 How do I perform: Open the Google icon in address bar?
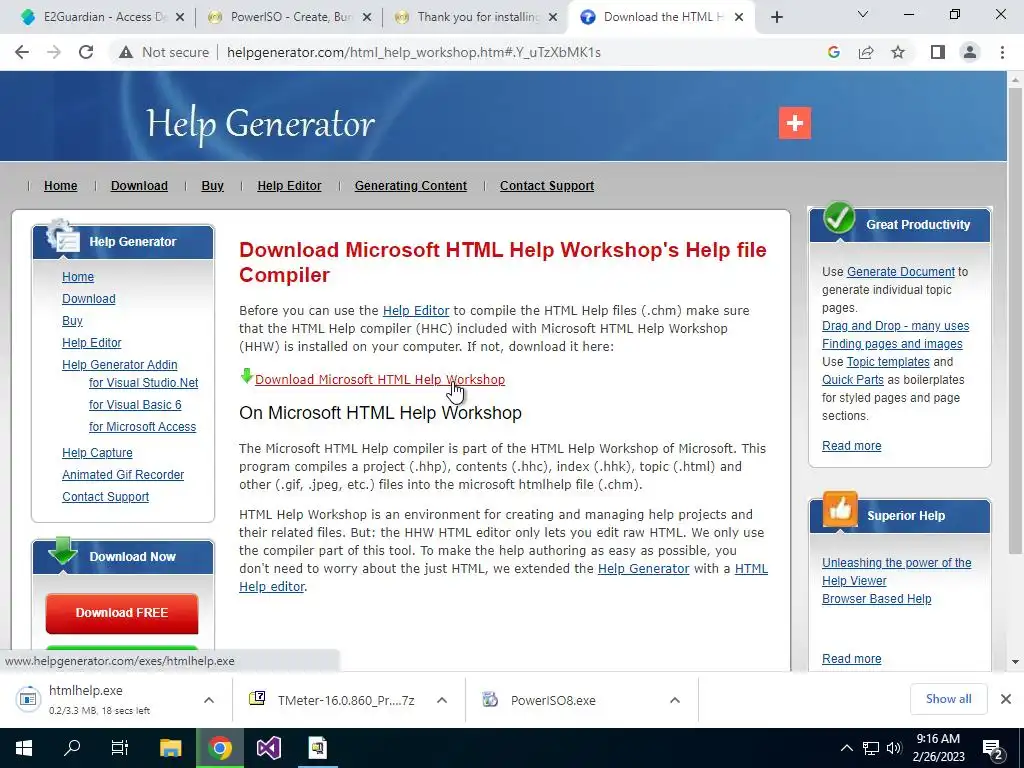click(833, 52)
